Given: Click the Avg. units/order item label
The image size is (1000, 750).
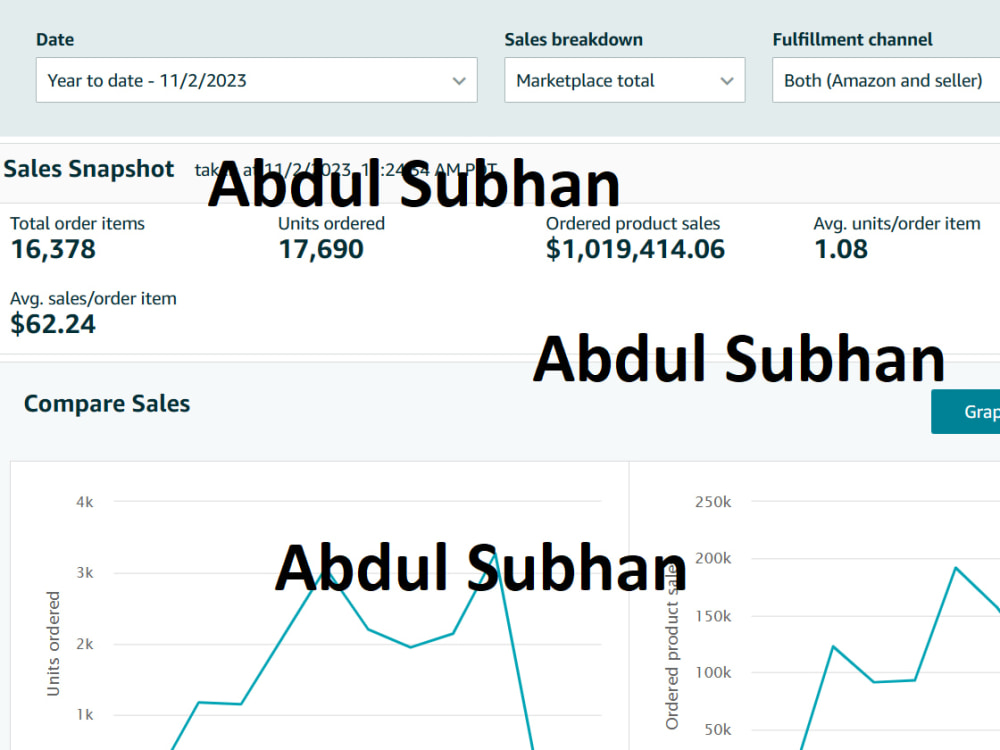Looking at the screenshot, I should [x=897, y=223].
